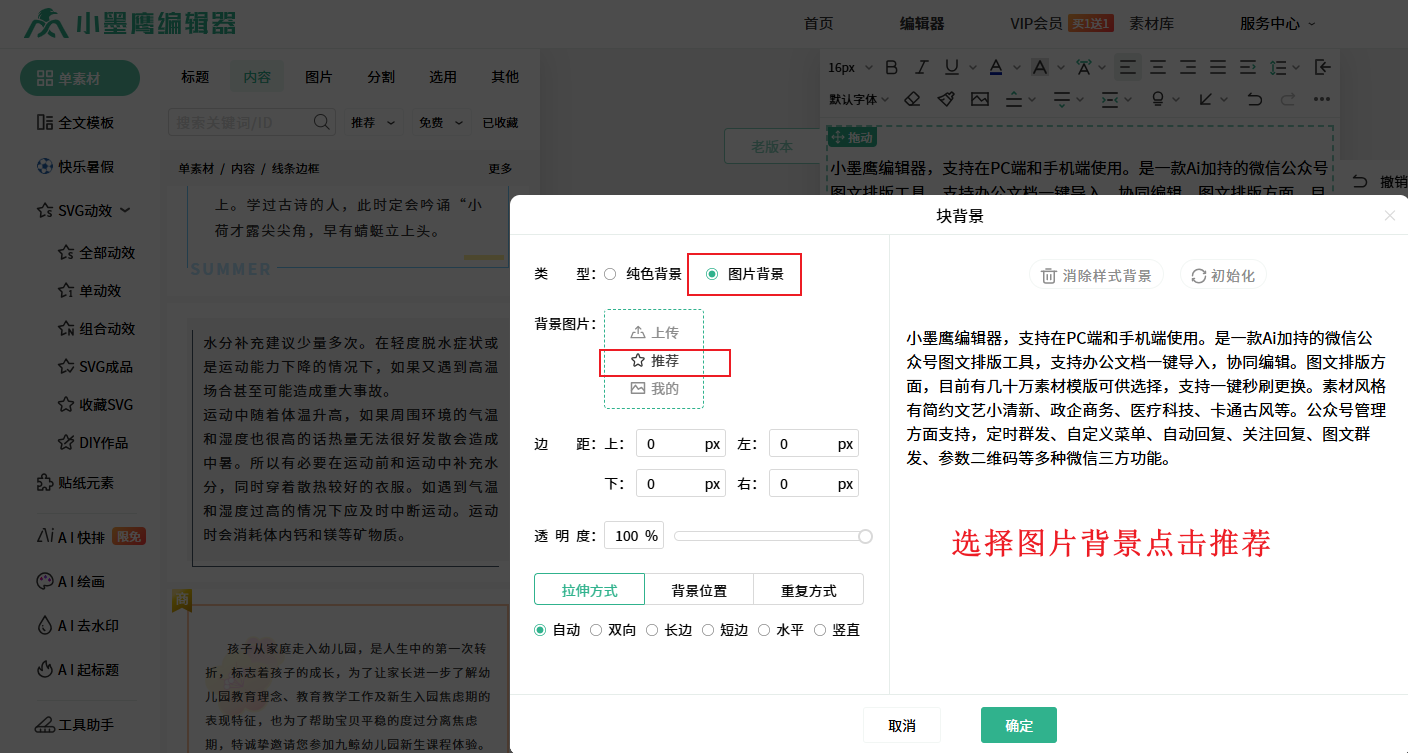Click the line height icon

(1278, 68)
